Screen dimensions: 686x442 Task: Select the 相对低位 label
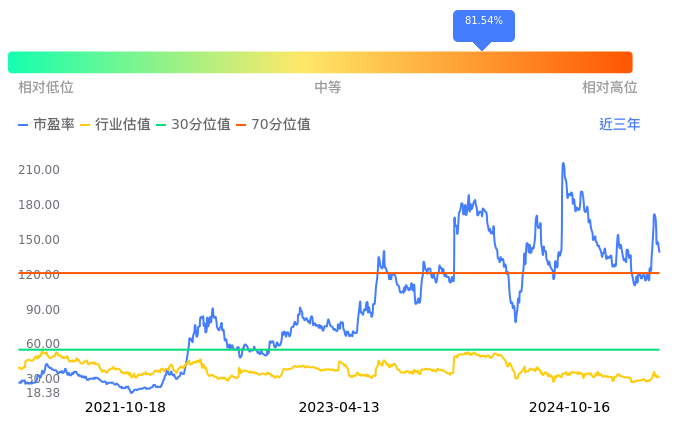tap(46, 88)
